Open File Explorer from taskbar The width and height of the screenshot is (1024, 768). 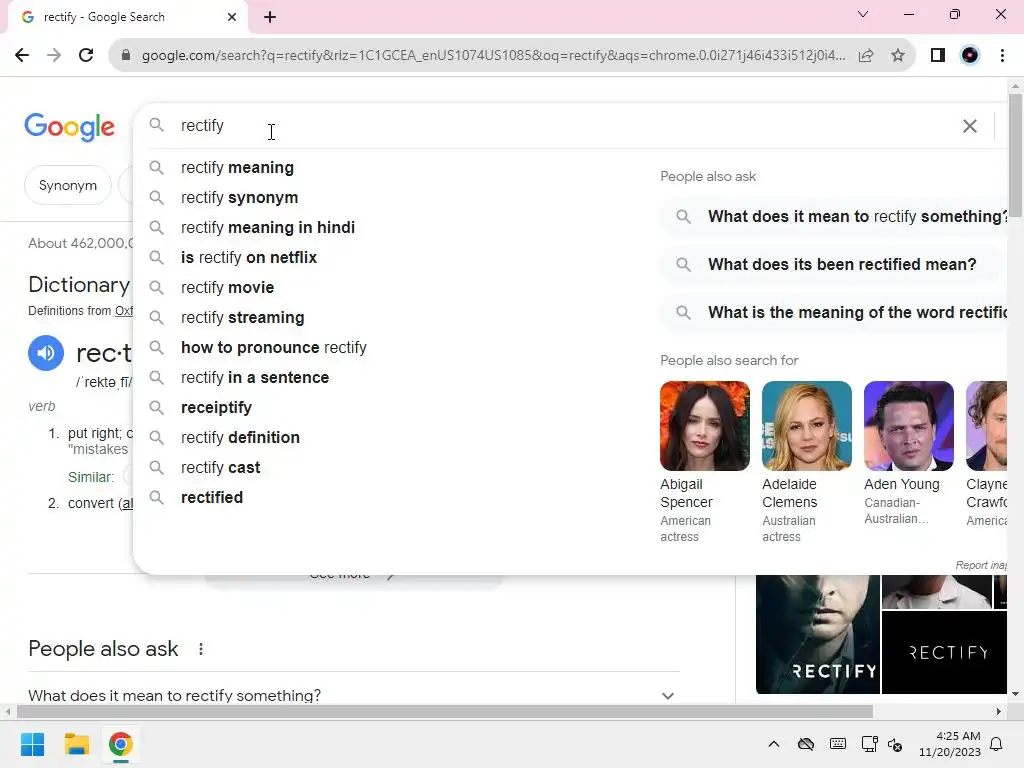coord(76,744)
